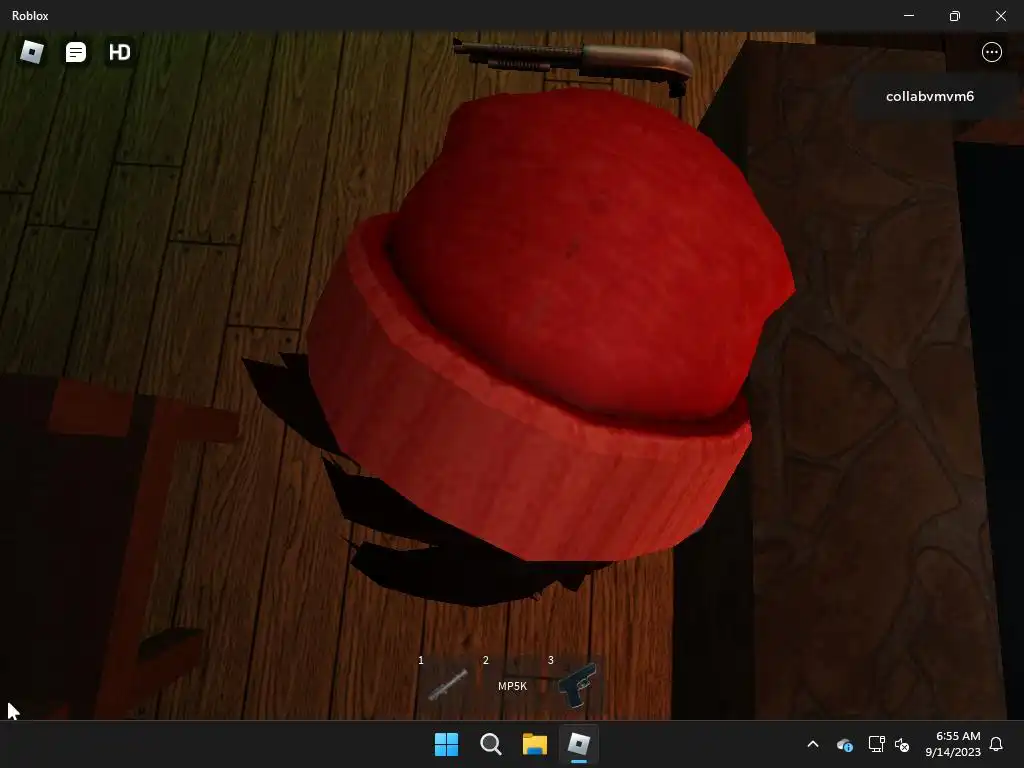1024x768 pixels.
Task: Click the HD admin icon
Action: 120,52
